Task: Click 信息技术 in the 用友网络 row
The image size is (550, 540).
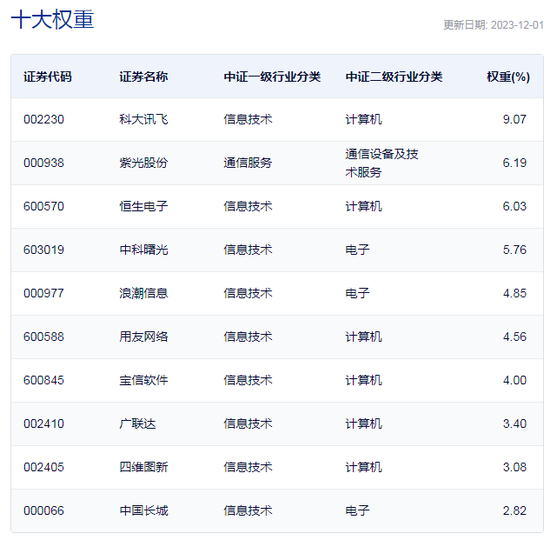Action: click(248, 337)
